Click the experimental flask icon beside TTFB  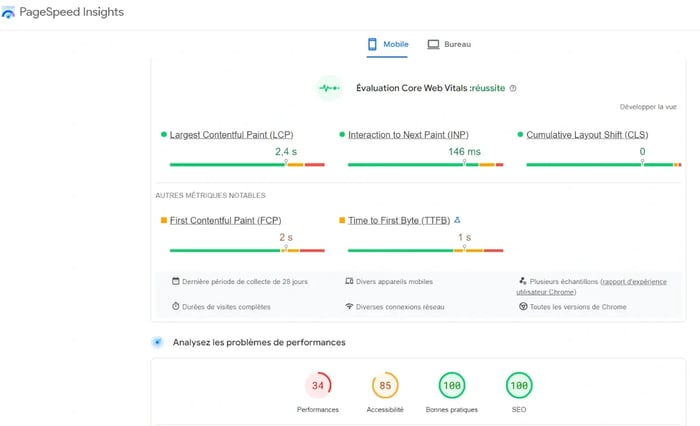[457, 220]
